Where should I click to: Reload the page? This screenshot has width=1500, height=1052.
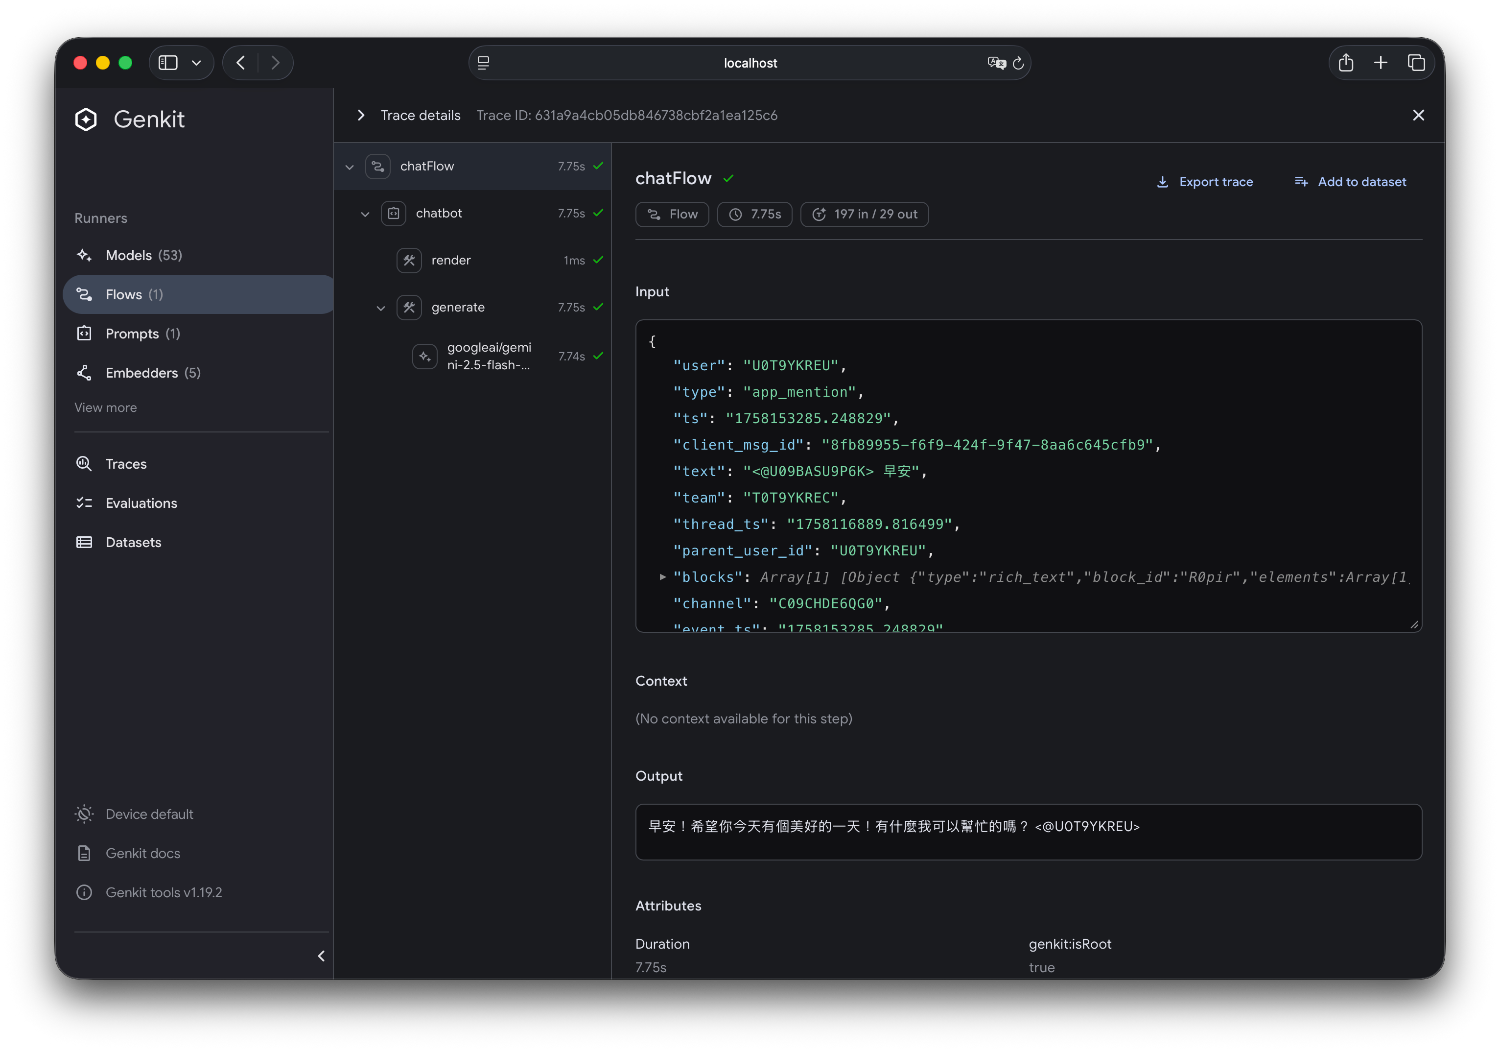pyautogui.click(x=1018, y=63)
